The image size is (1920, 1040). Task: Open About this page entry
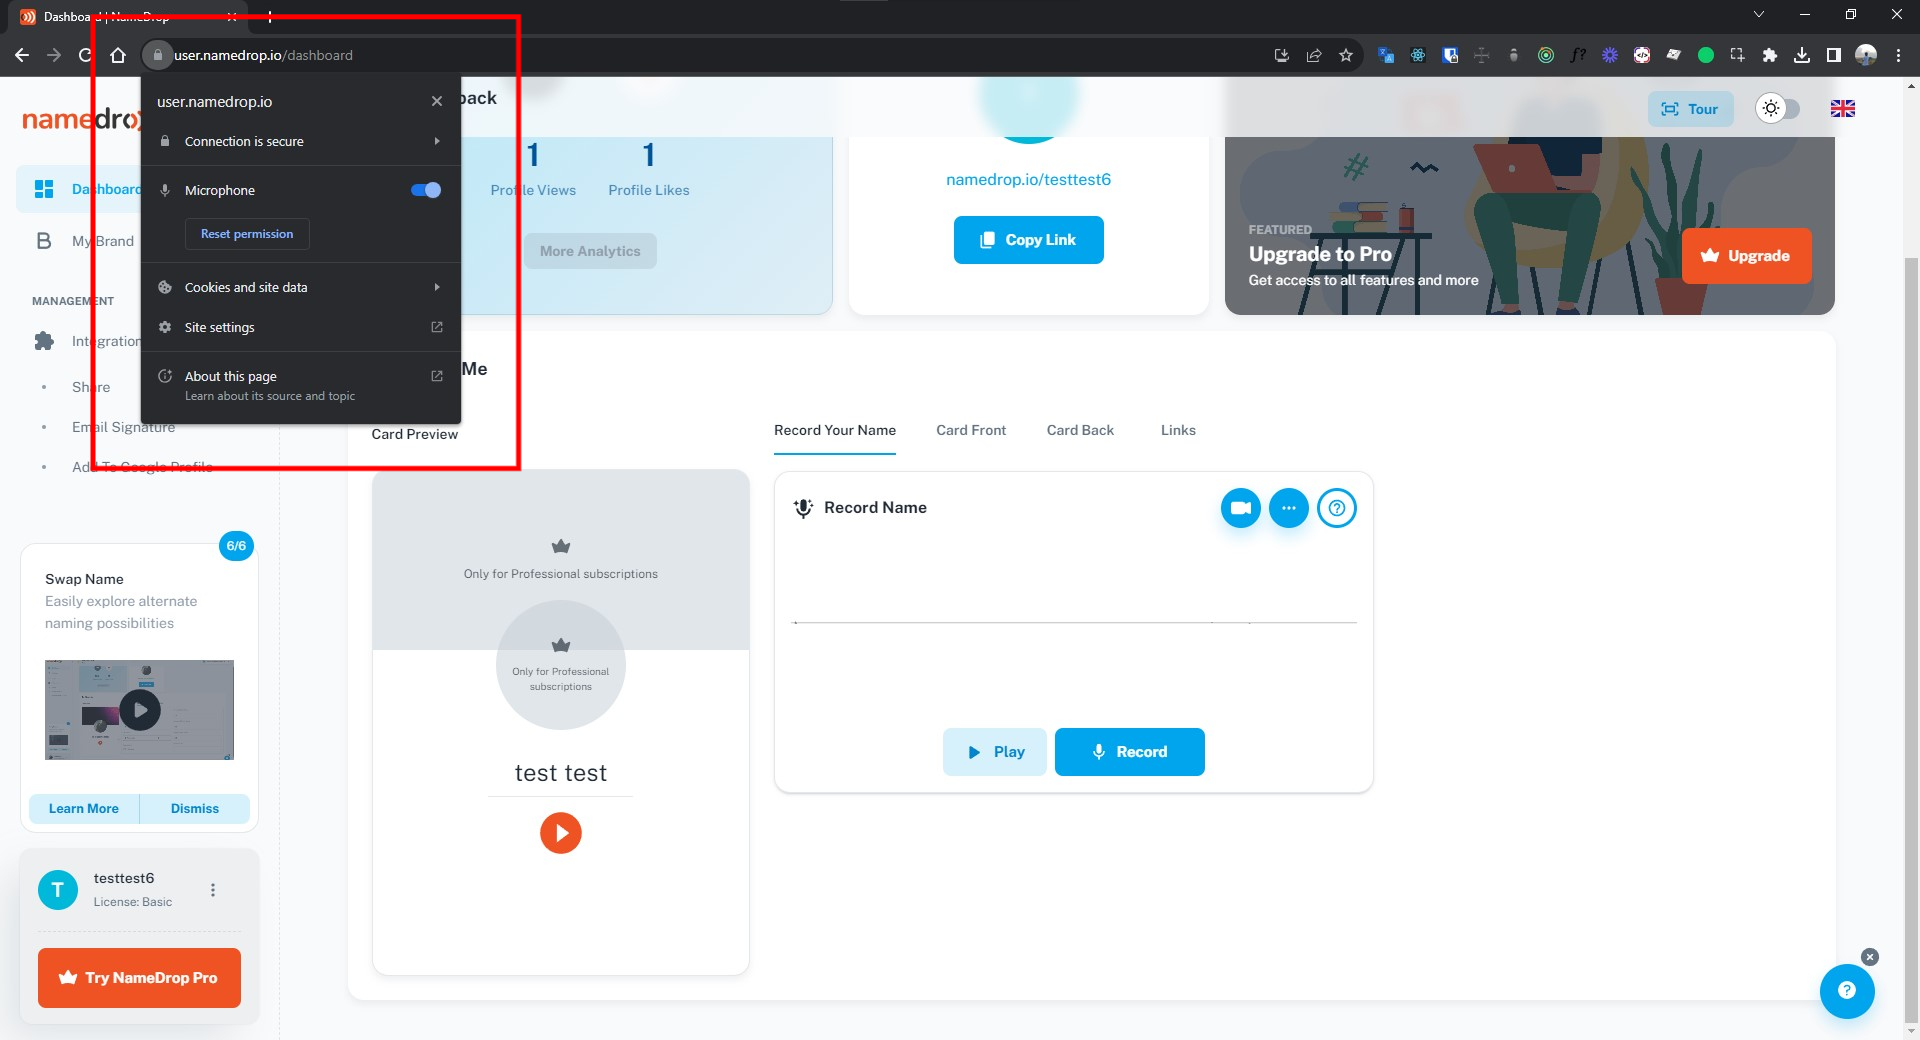(301, 385)
